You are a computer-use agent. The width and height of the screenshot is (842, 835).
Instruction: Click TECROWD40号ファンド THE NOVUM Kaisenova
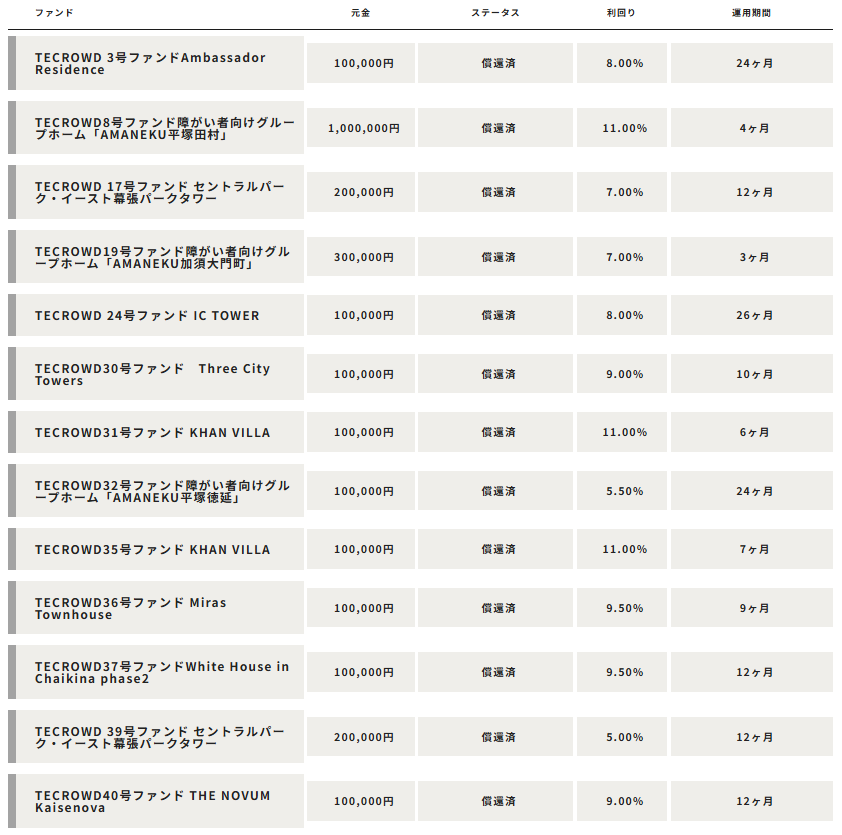(153, 801)
